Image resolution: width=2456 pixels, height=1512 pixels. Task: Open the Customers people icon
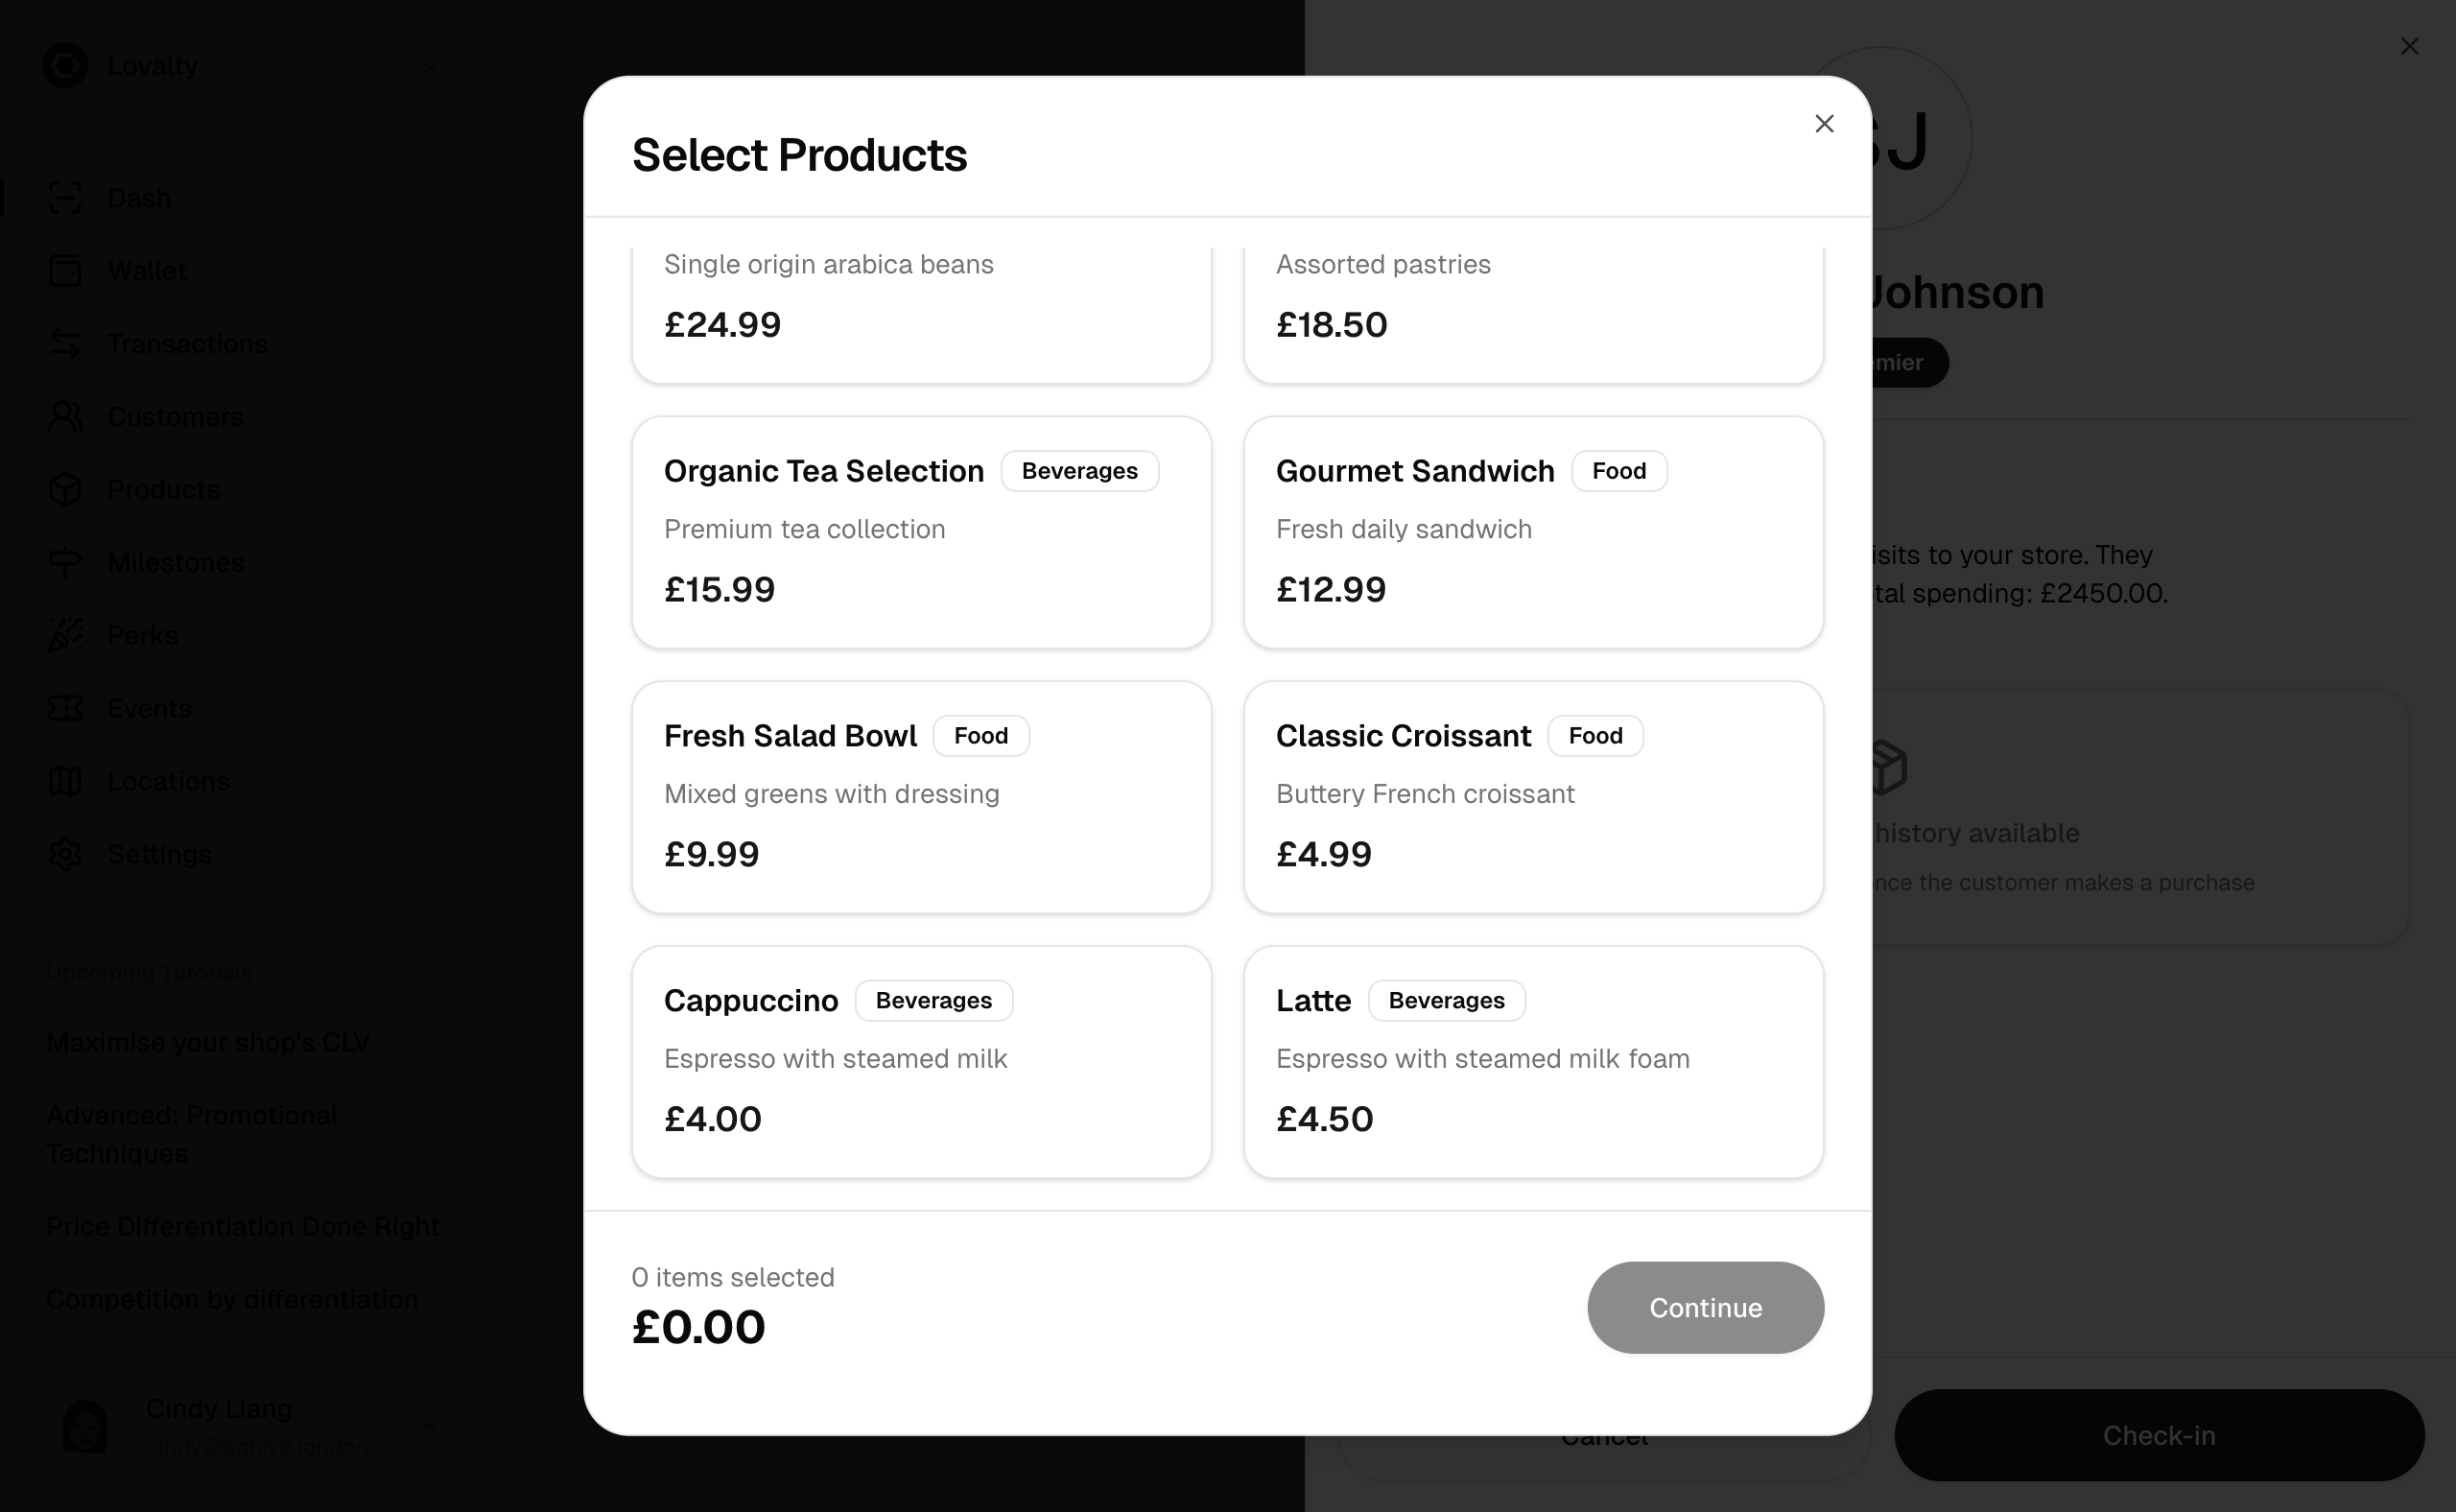pyautogui.click(x=65, y=417)
